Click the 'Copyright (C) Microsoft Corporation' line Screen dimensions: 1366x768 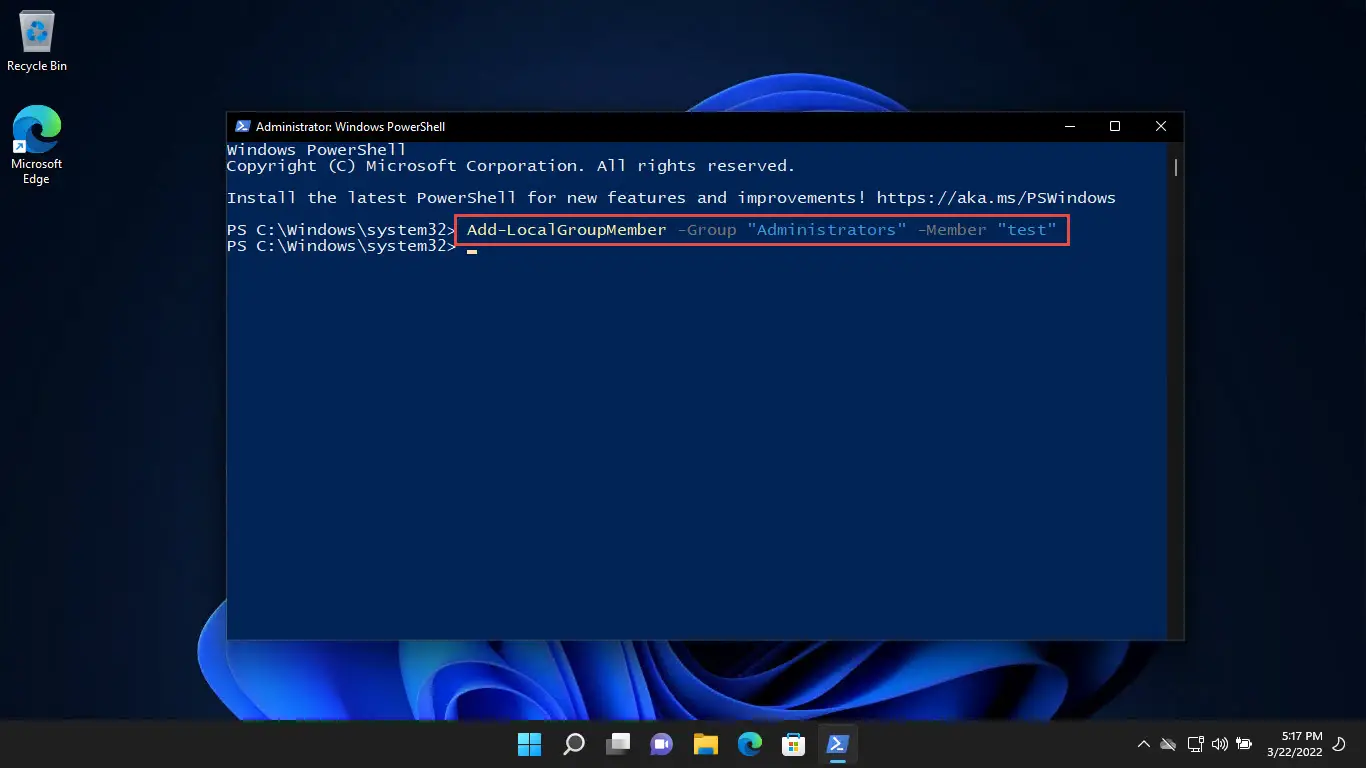[x=511, y=166]
